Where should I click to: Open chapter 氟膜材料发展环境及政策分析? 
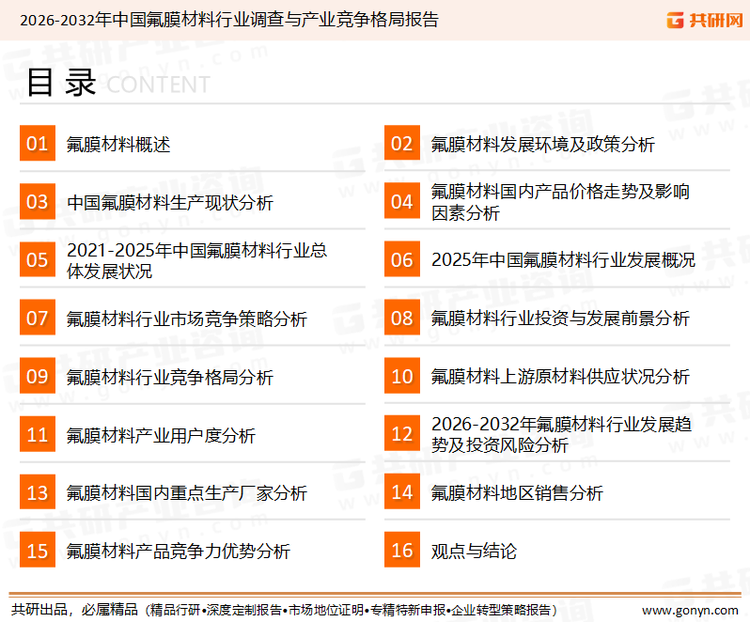coord(542,144)
